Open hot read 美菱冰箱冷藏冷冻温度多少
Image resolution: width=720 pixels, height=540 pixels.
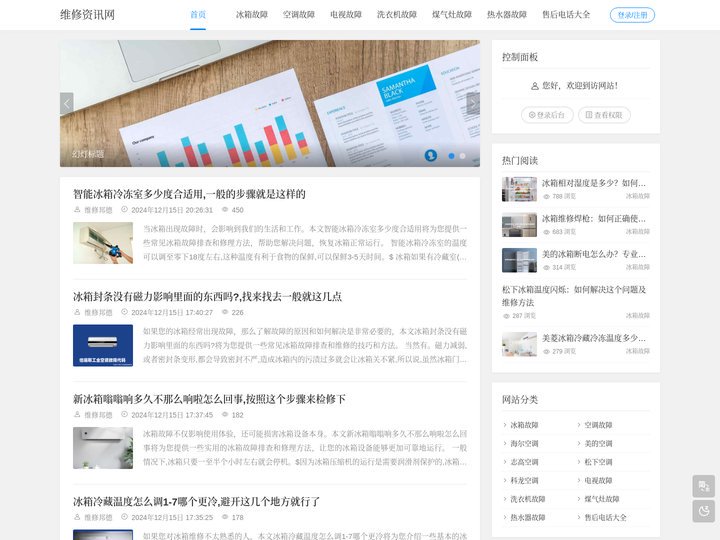coord(594,338)
